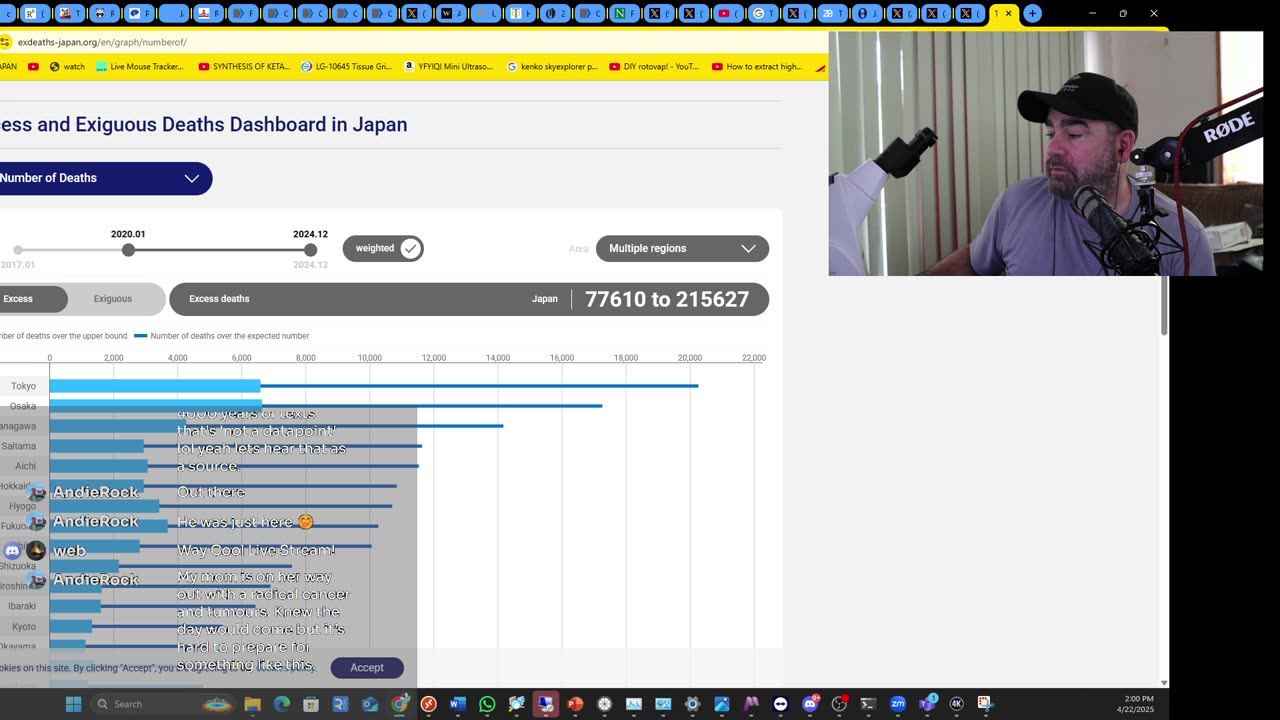Open the TeamViewer taskbar icon

click(780, 704)
